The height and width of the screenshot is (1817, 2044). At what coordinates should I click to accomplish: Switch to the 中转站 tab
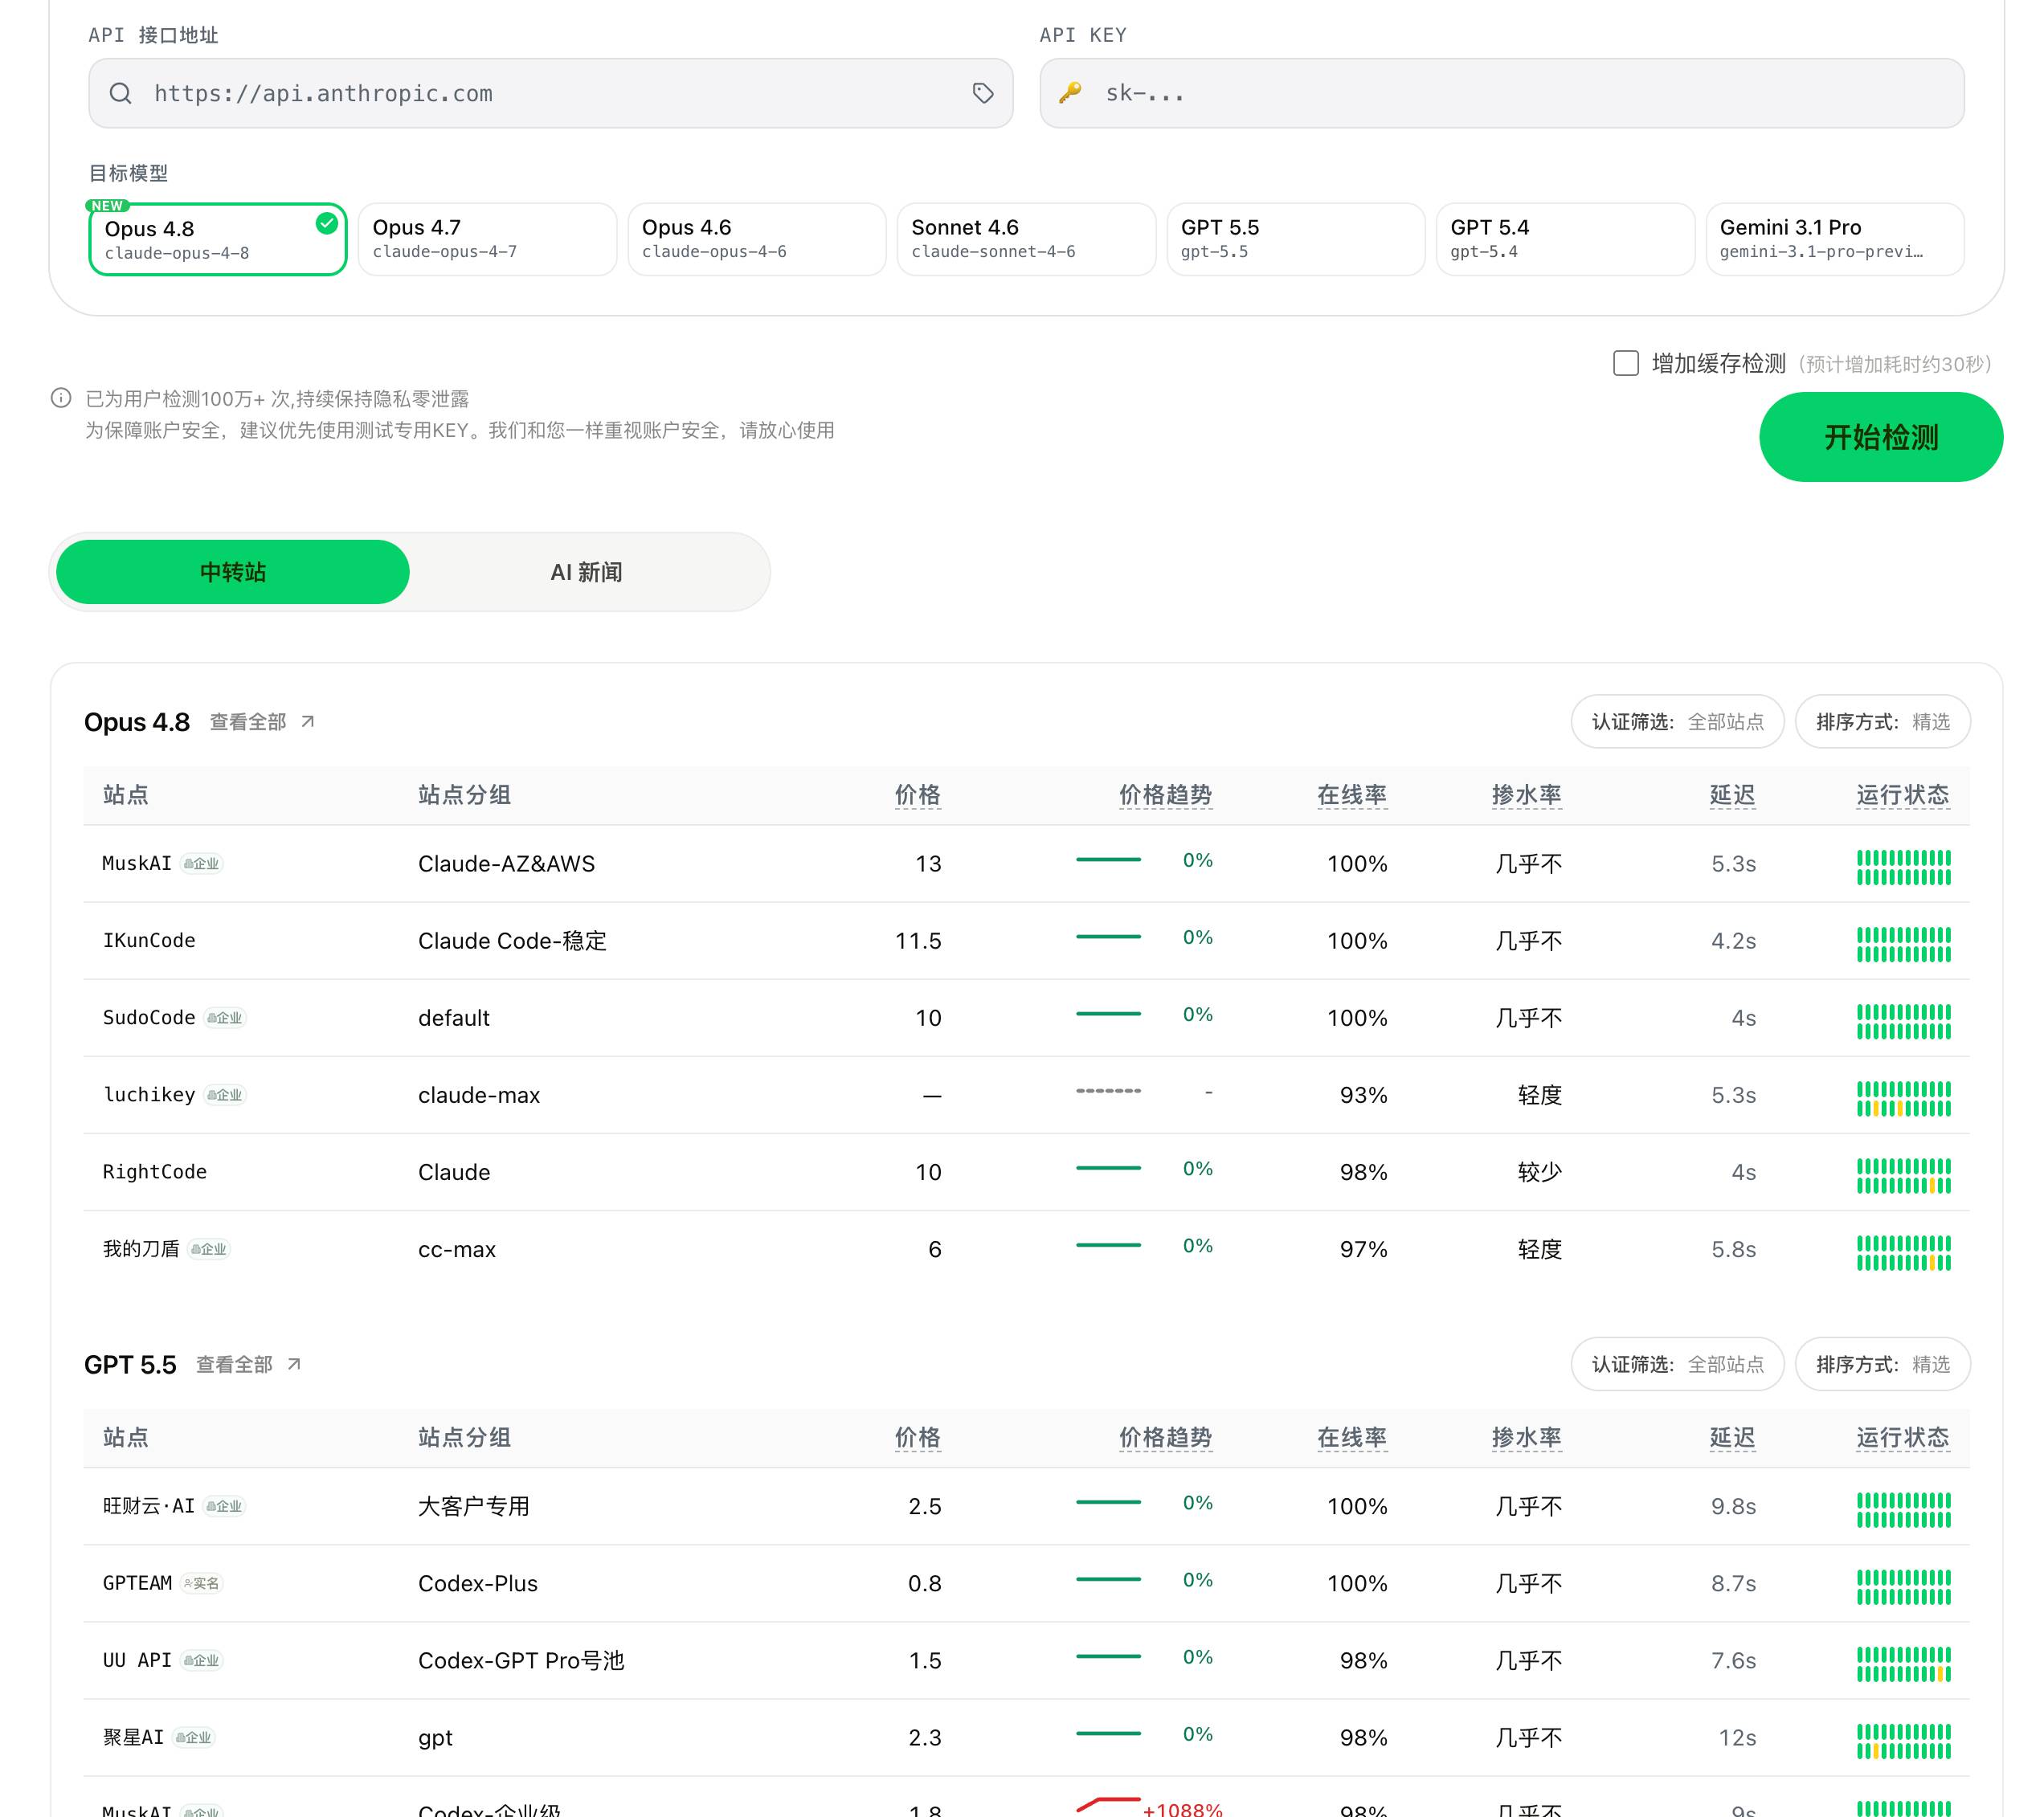pyautogui.click(x=233, y=572)
